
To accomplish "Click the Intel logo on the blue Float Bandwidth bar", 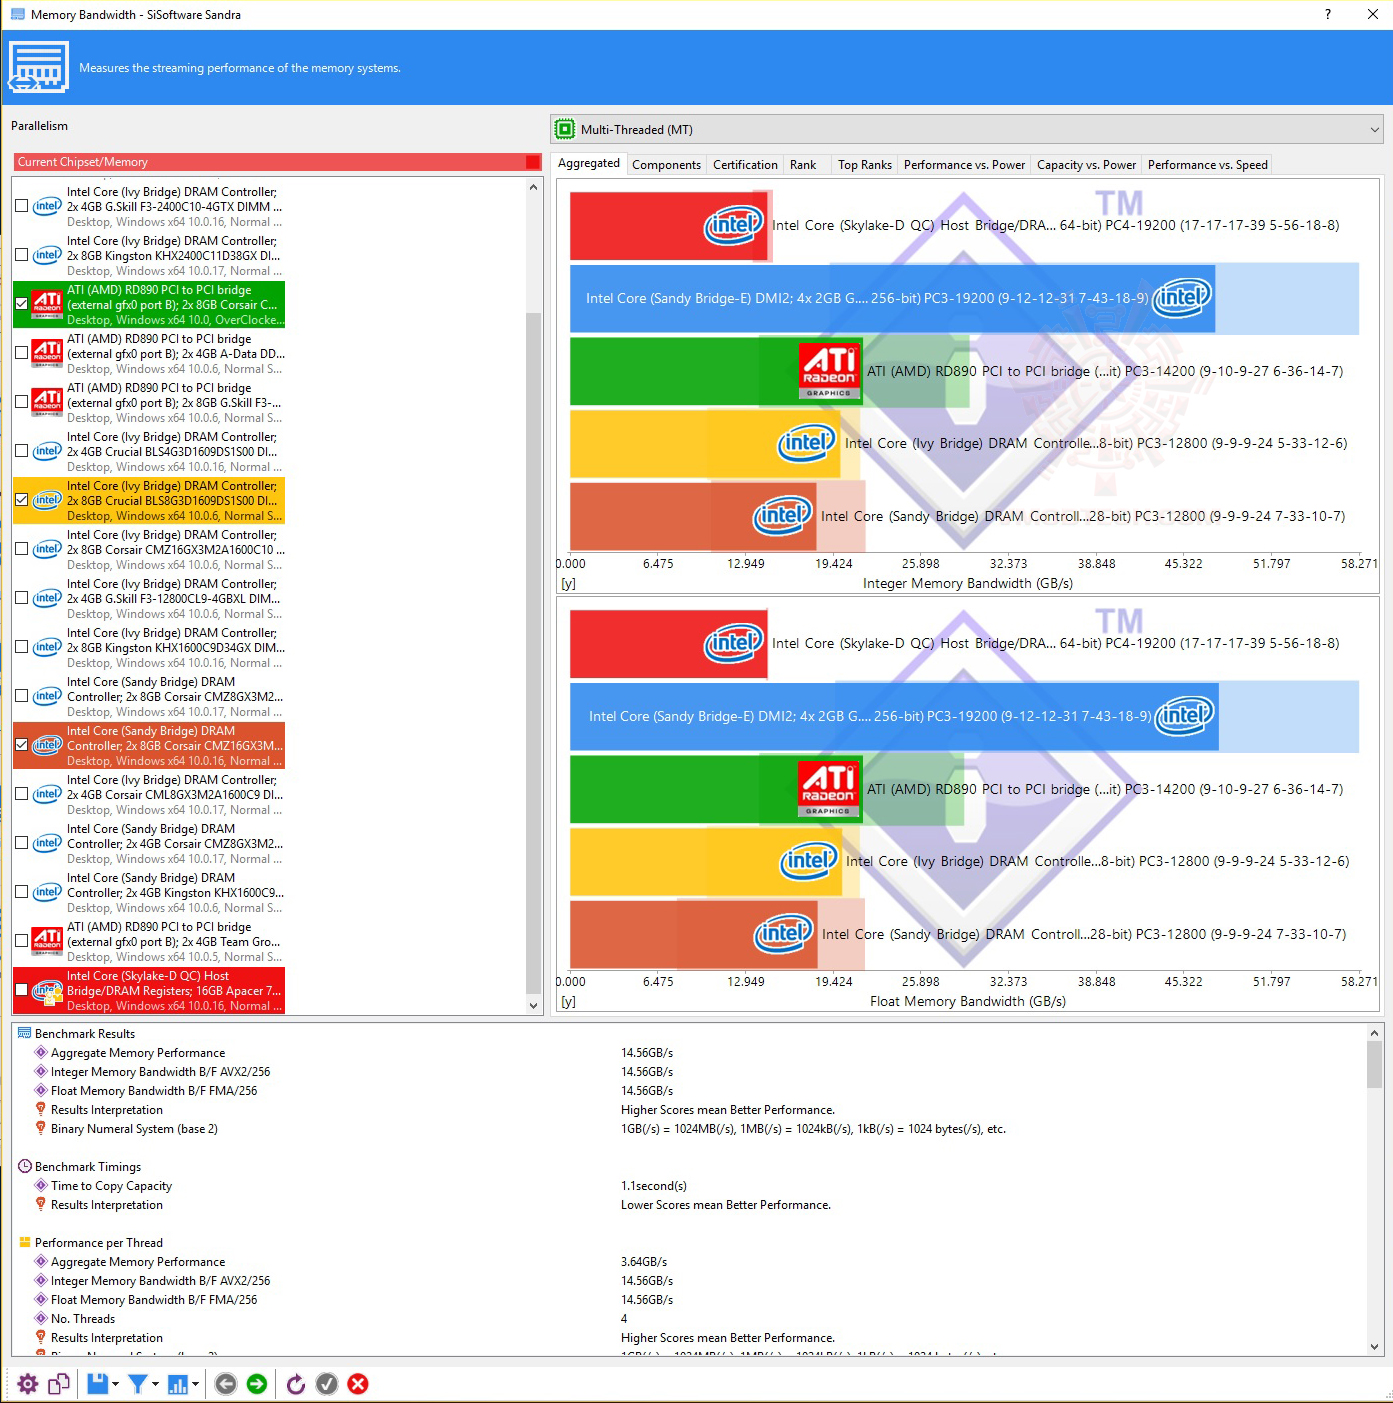I will pos(1185,715).
